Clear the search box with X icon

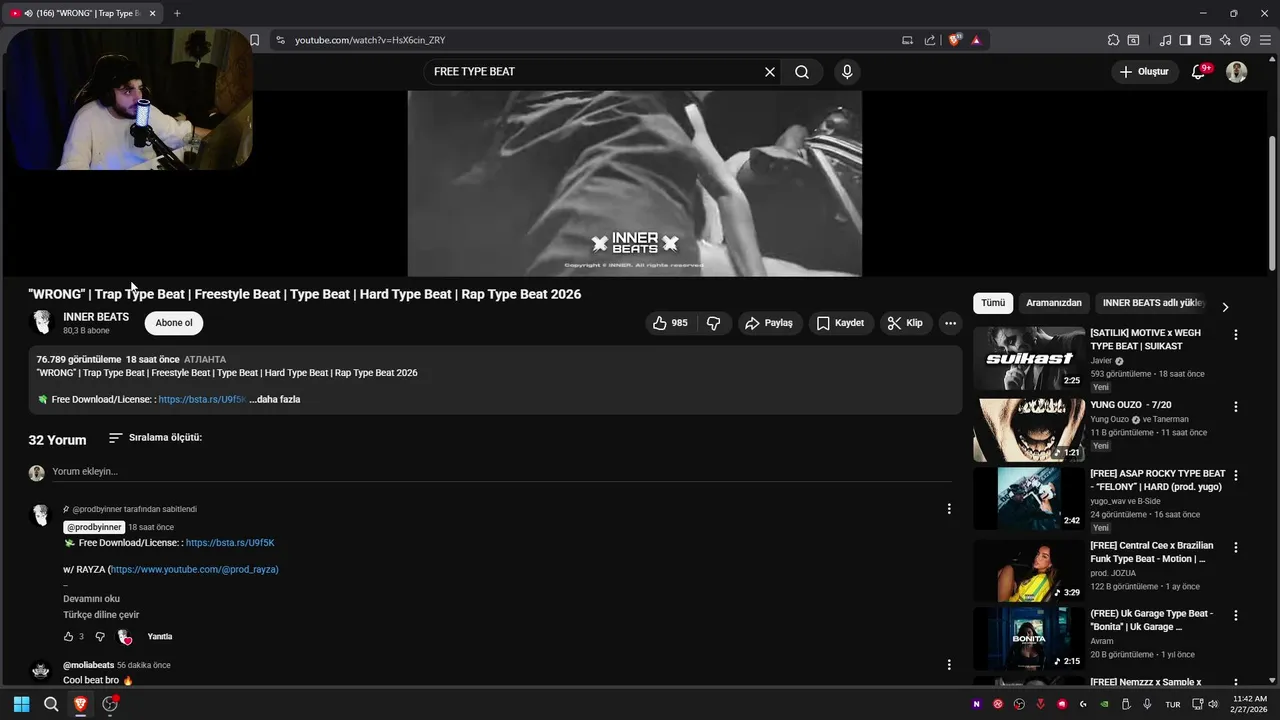(770, 72)
